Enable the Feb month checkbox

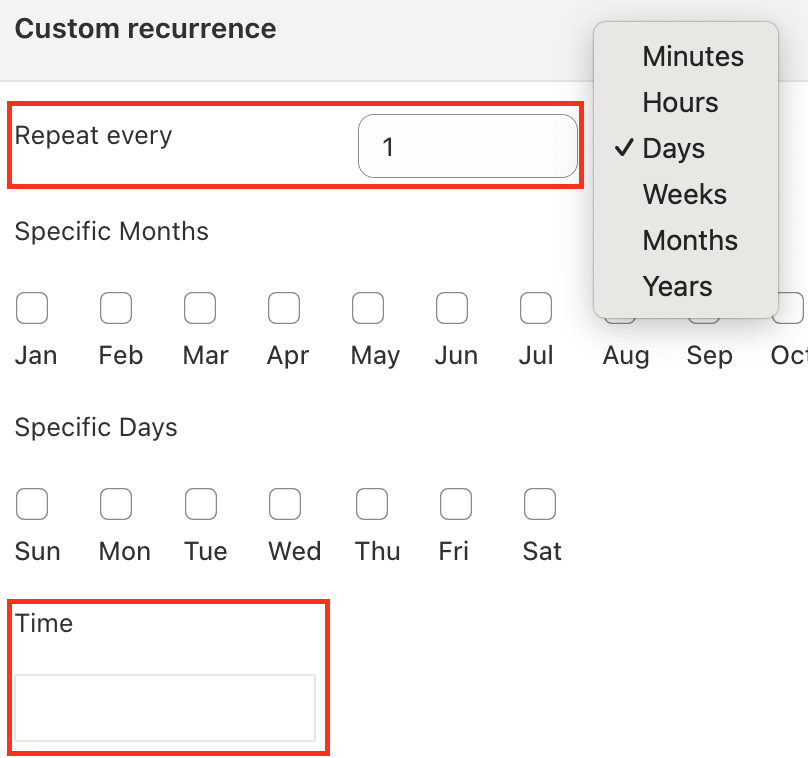coord(116,309)
